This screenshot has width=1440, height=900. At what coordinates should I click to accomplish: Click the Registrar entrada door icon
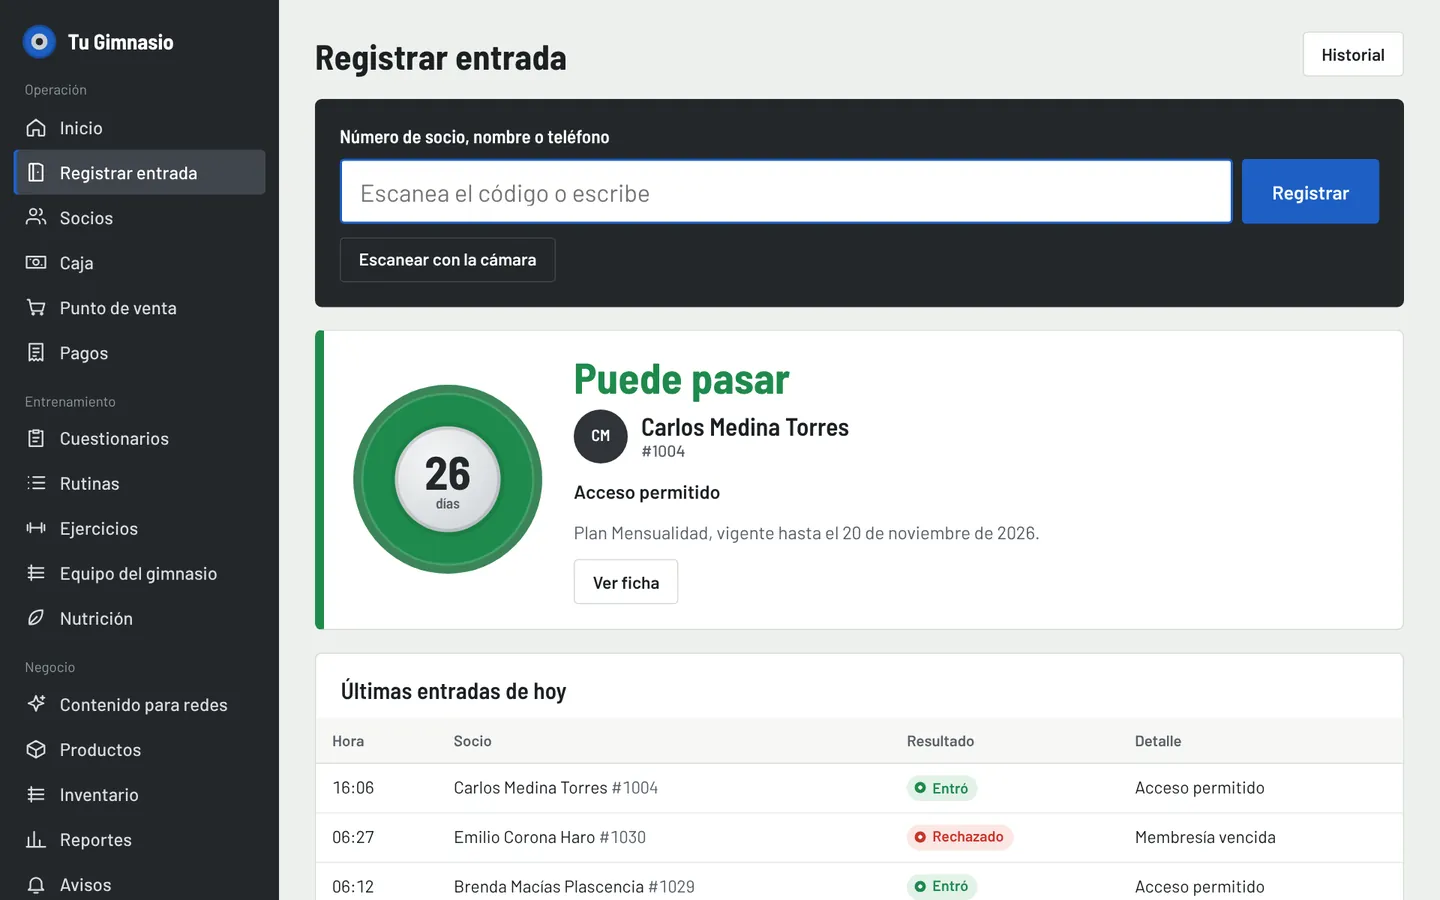pyautogui.click(x=36, y=172)
